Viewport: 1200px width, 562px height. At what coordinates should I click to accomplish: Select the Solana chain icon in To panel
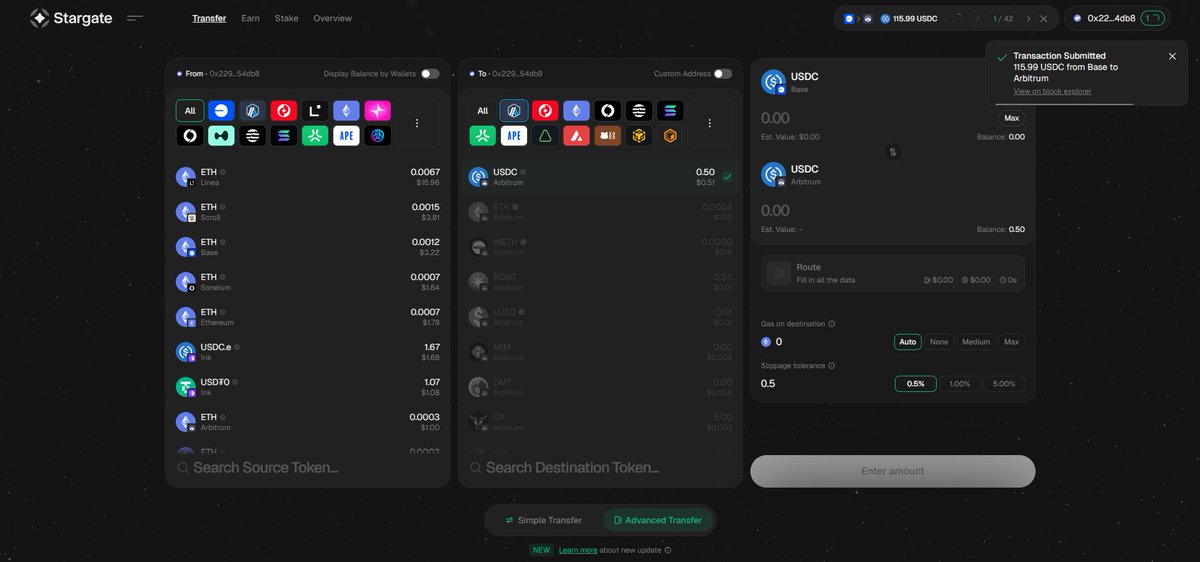pyautogui.click(x=670, y=111)
